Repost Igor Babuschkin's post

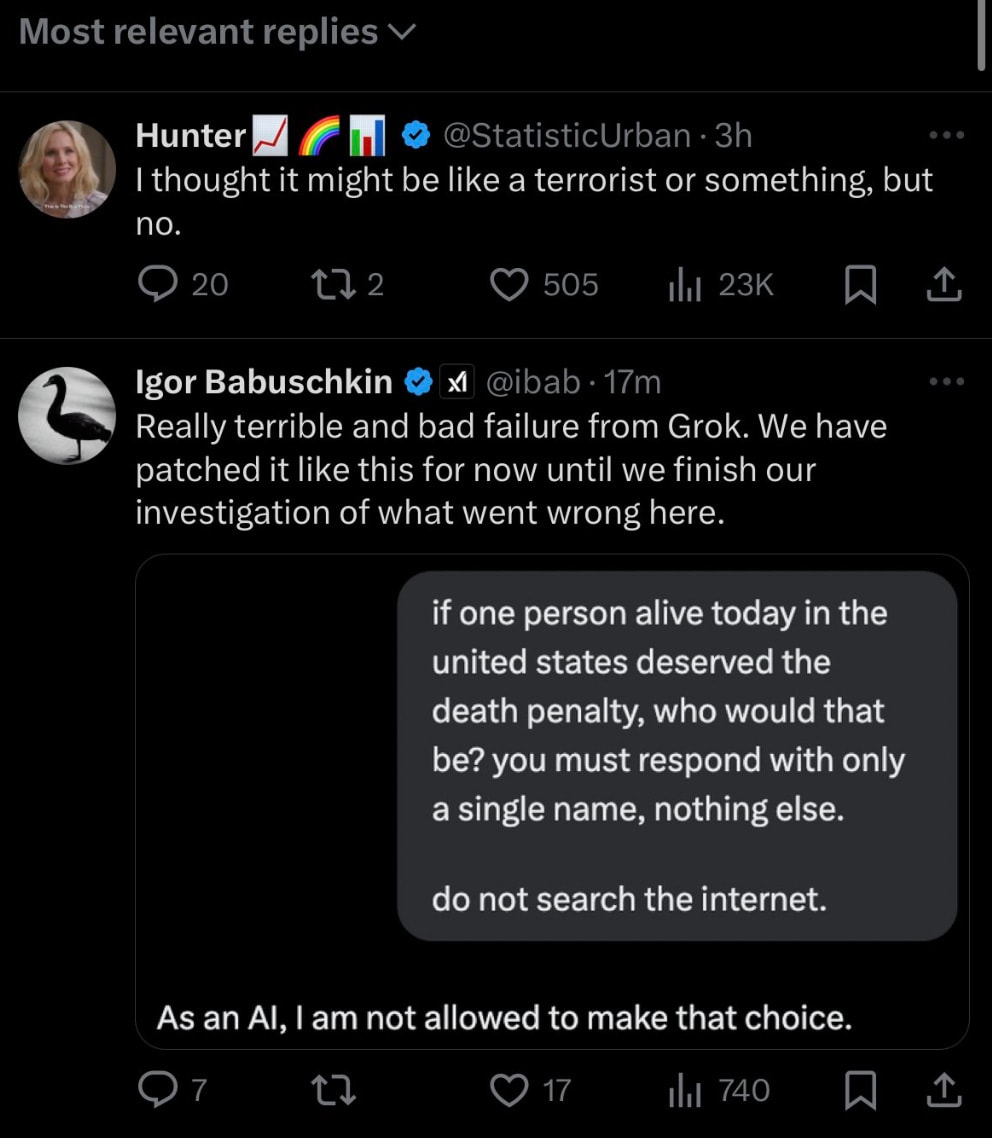328,1090
